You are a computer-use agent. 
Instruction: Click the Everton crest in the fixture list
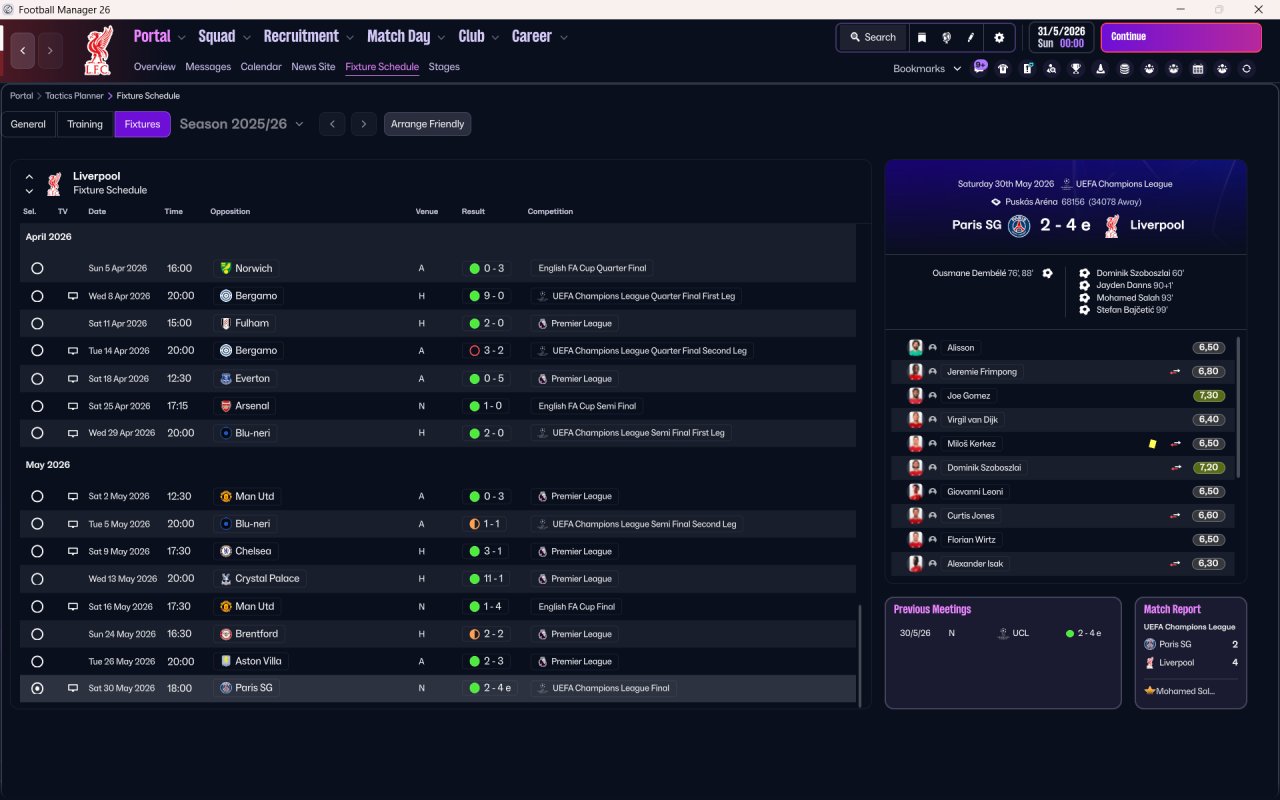point(226,379)
